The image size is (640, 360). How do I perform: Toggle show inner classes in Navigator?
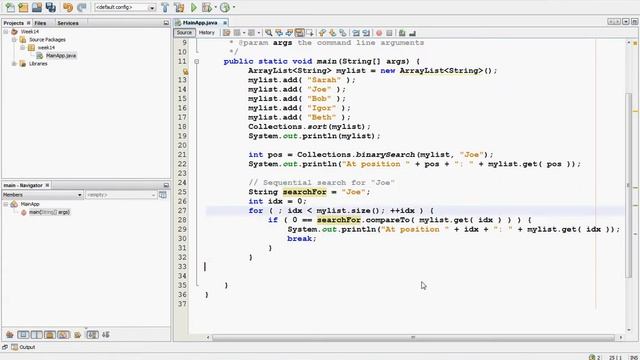[64, 335]
